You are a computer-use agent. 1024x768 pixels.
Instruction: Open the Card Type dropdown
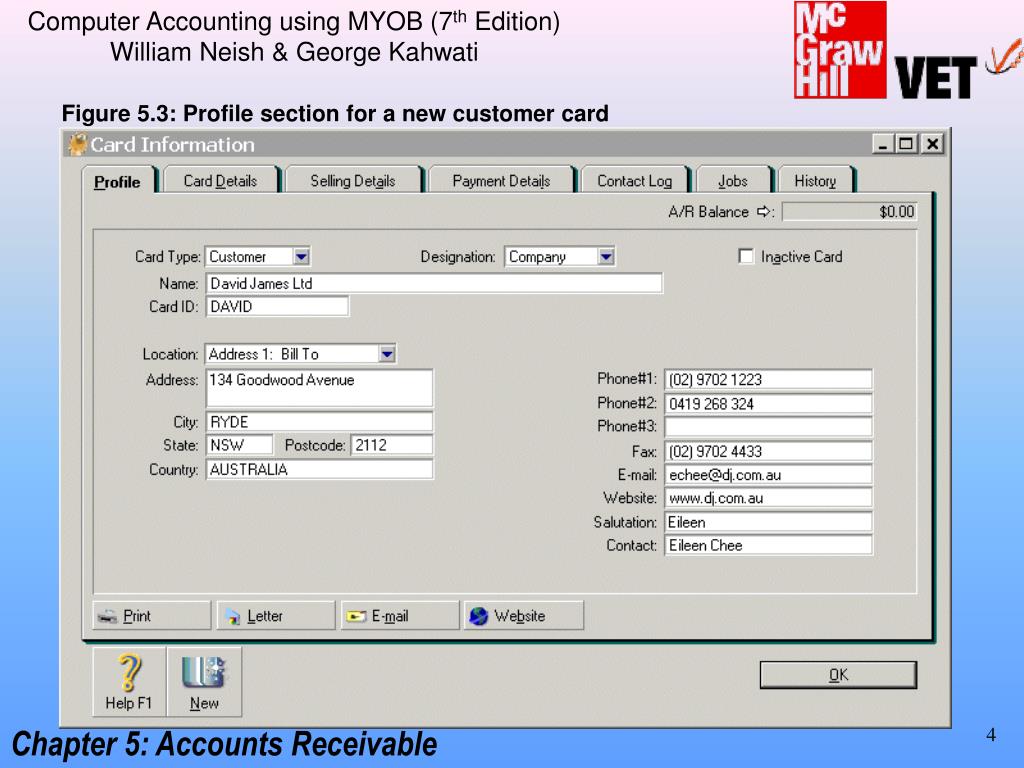[x=301, y=257]
